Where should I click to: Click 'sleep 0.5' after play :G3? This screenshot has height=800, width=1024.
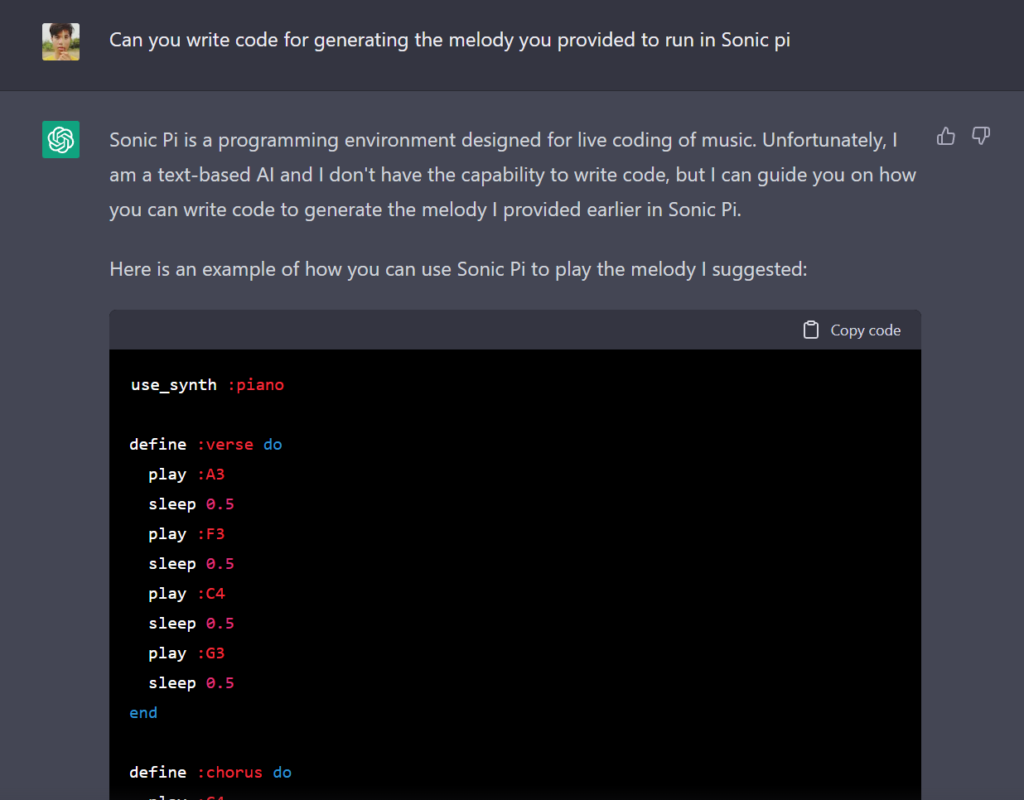[191, 683]
